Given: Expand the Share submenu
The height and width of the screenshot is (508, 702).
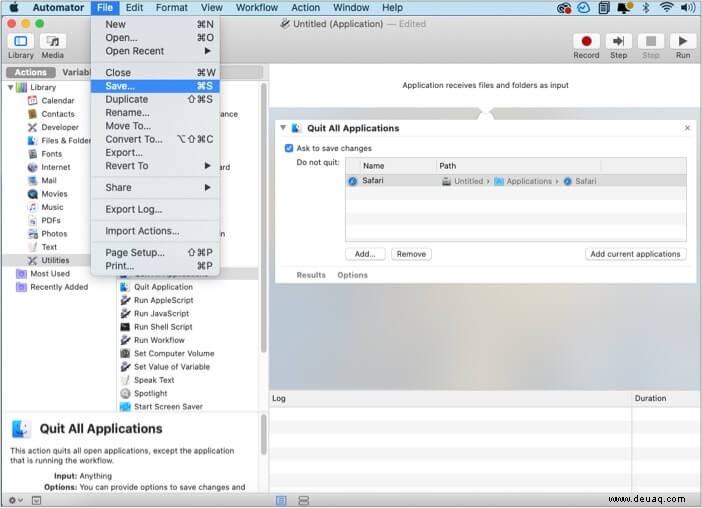Looking at the screenshot, I should click(155, 187).
